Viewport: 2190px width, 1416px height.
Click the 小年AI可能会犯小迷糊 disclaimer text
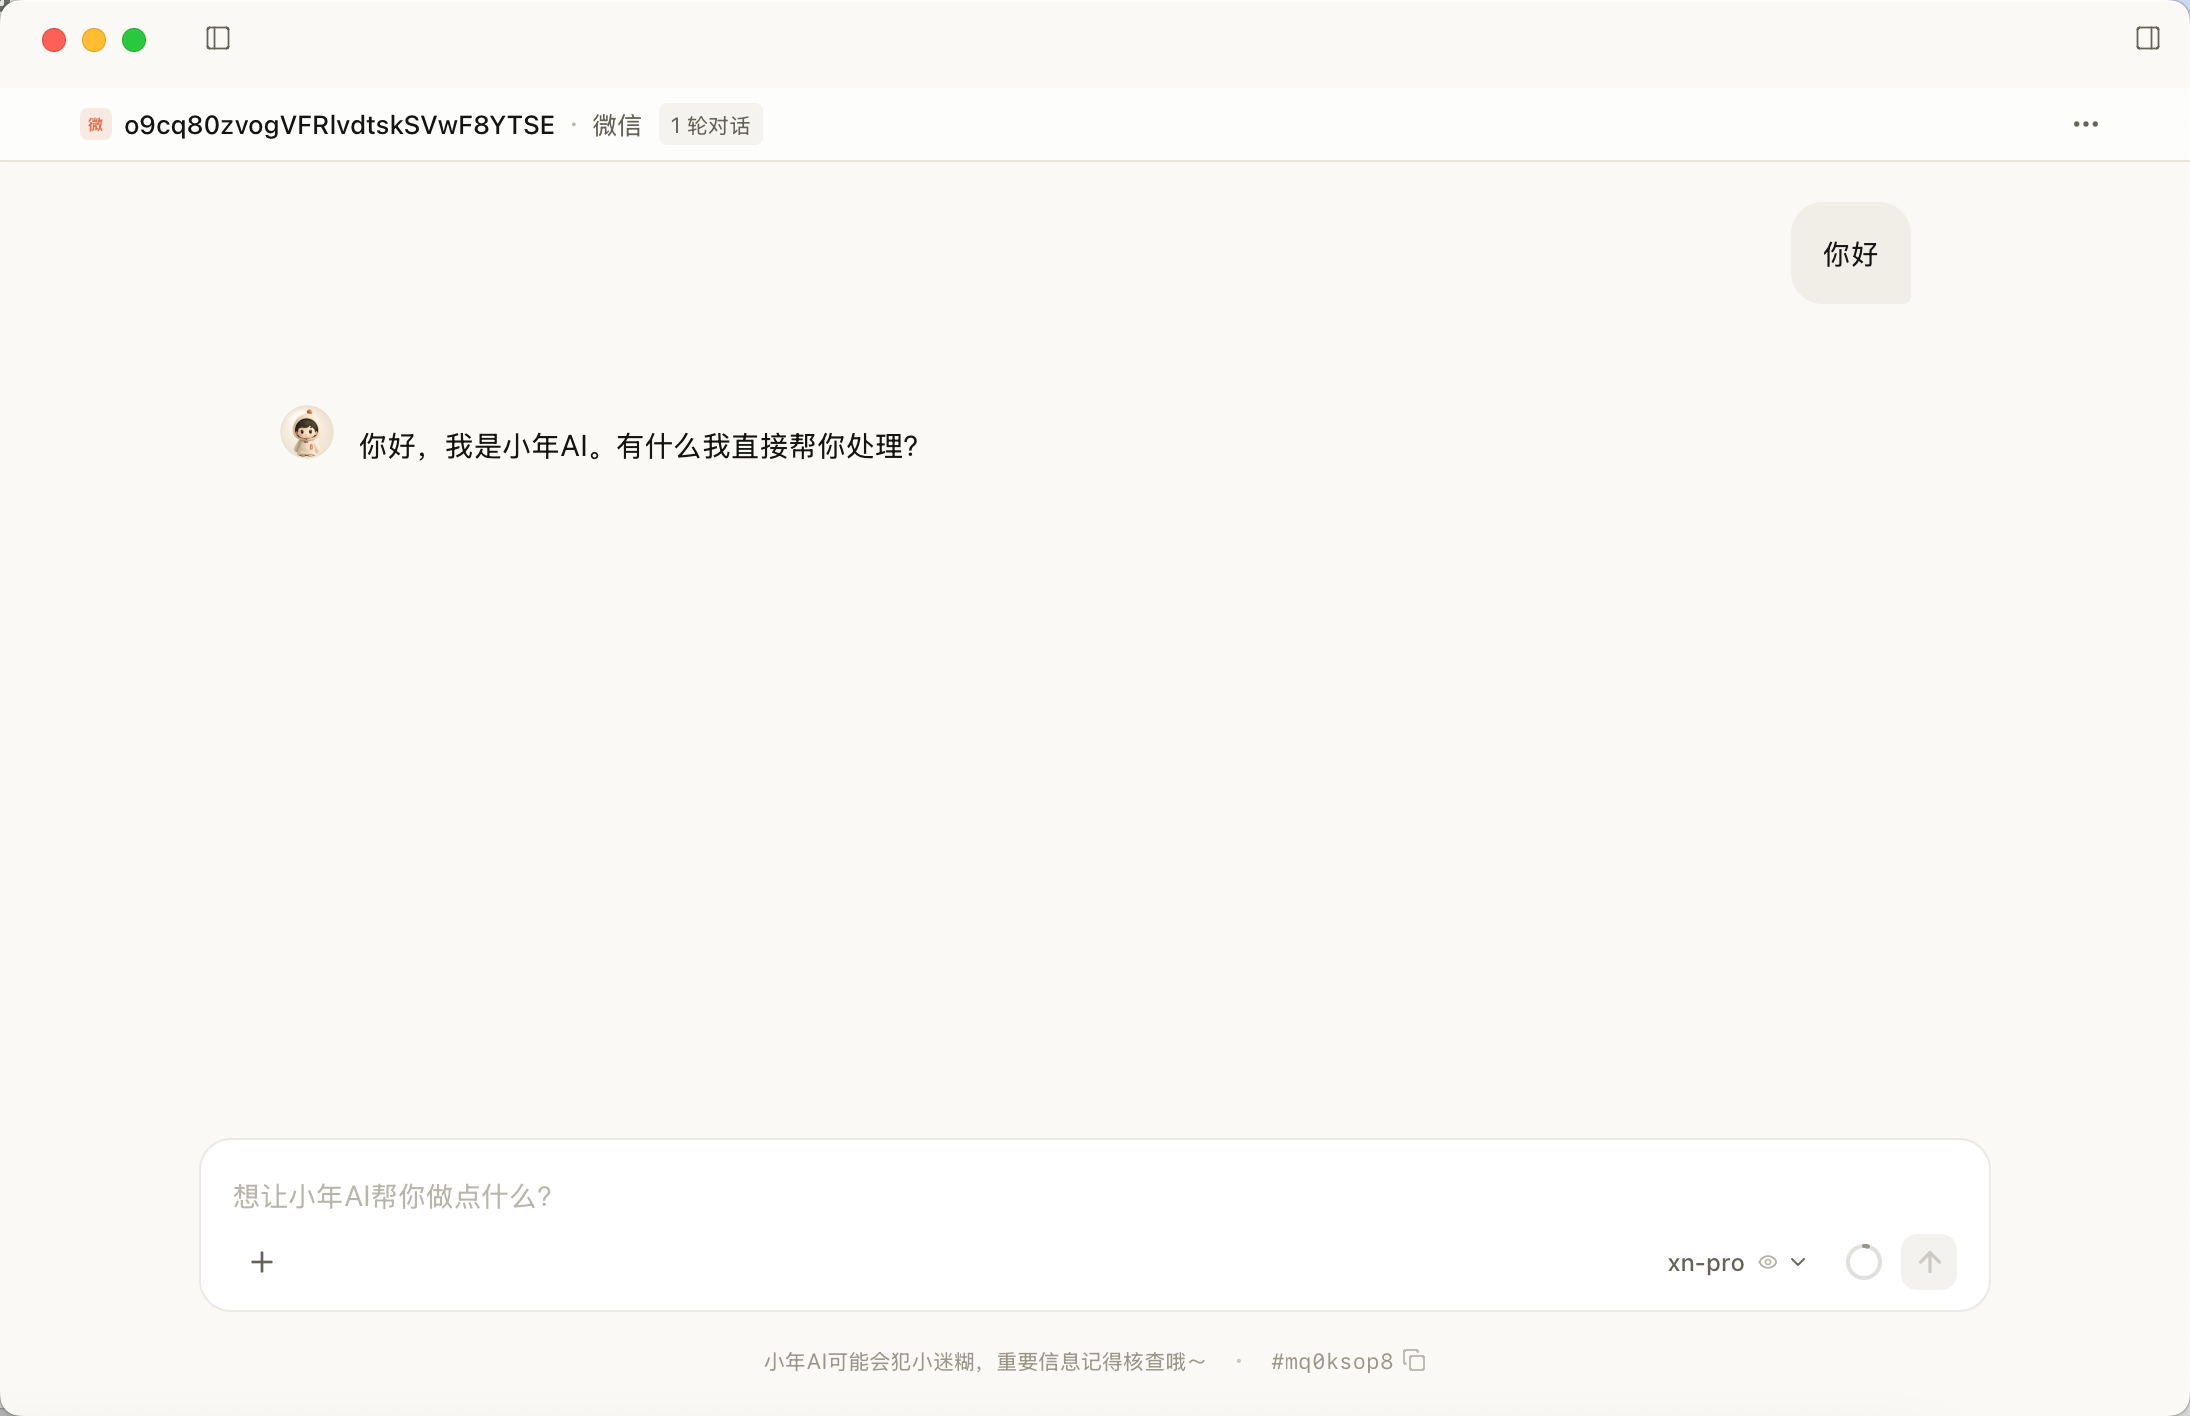pos(985,1361)
